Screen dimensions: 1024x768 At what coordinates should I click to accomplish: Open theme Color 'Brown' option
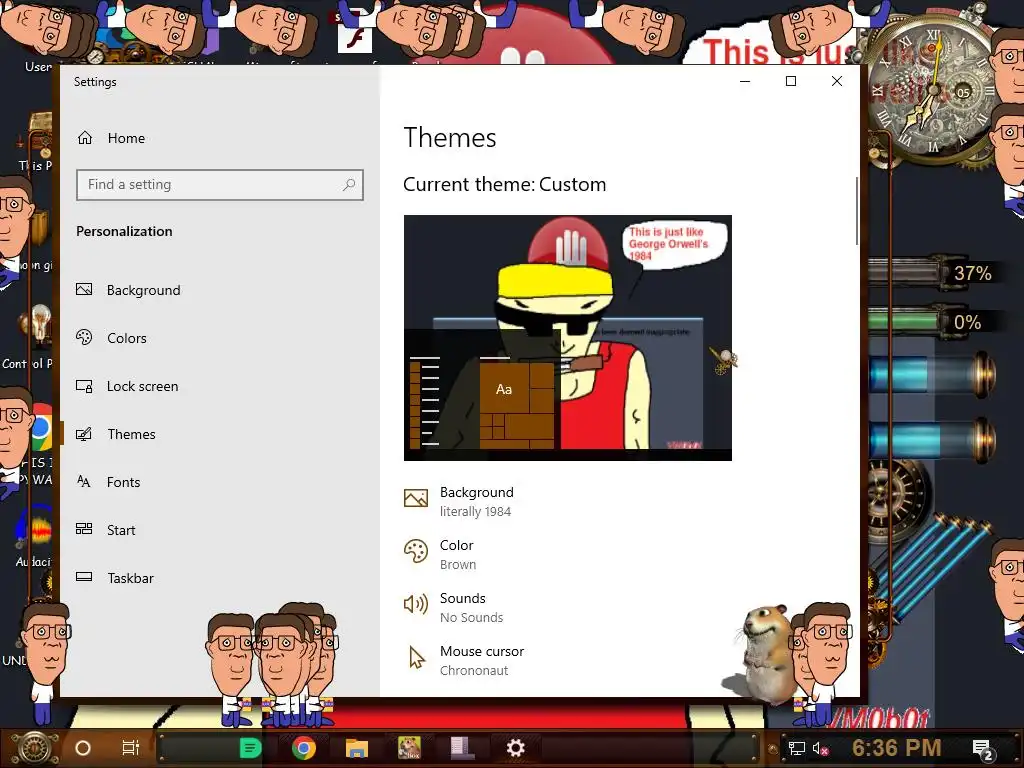point(440,554)
